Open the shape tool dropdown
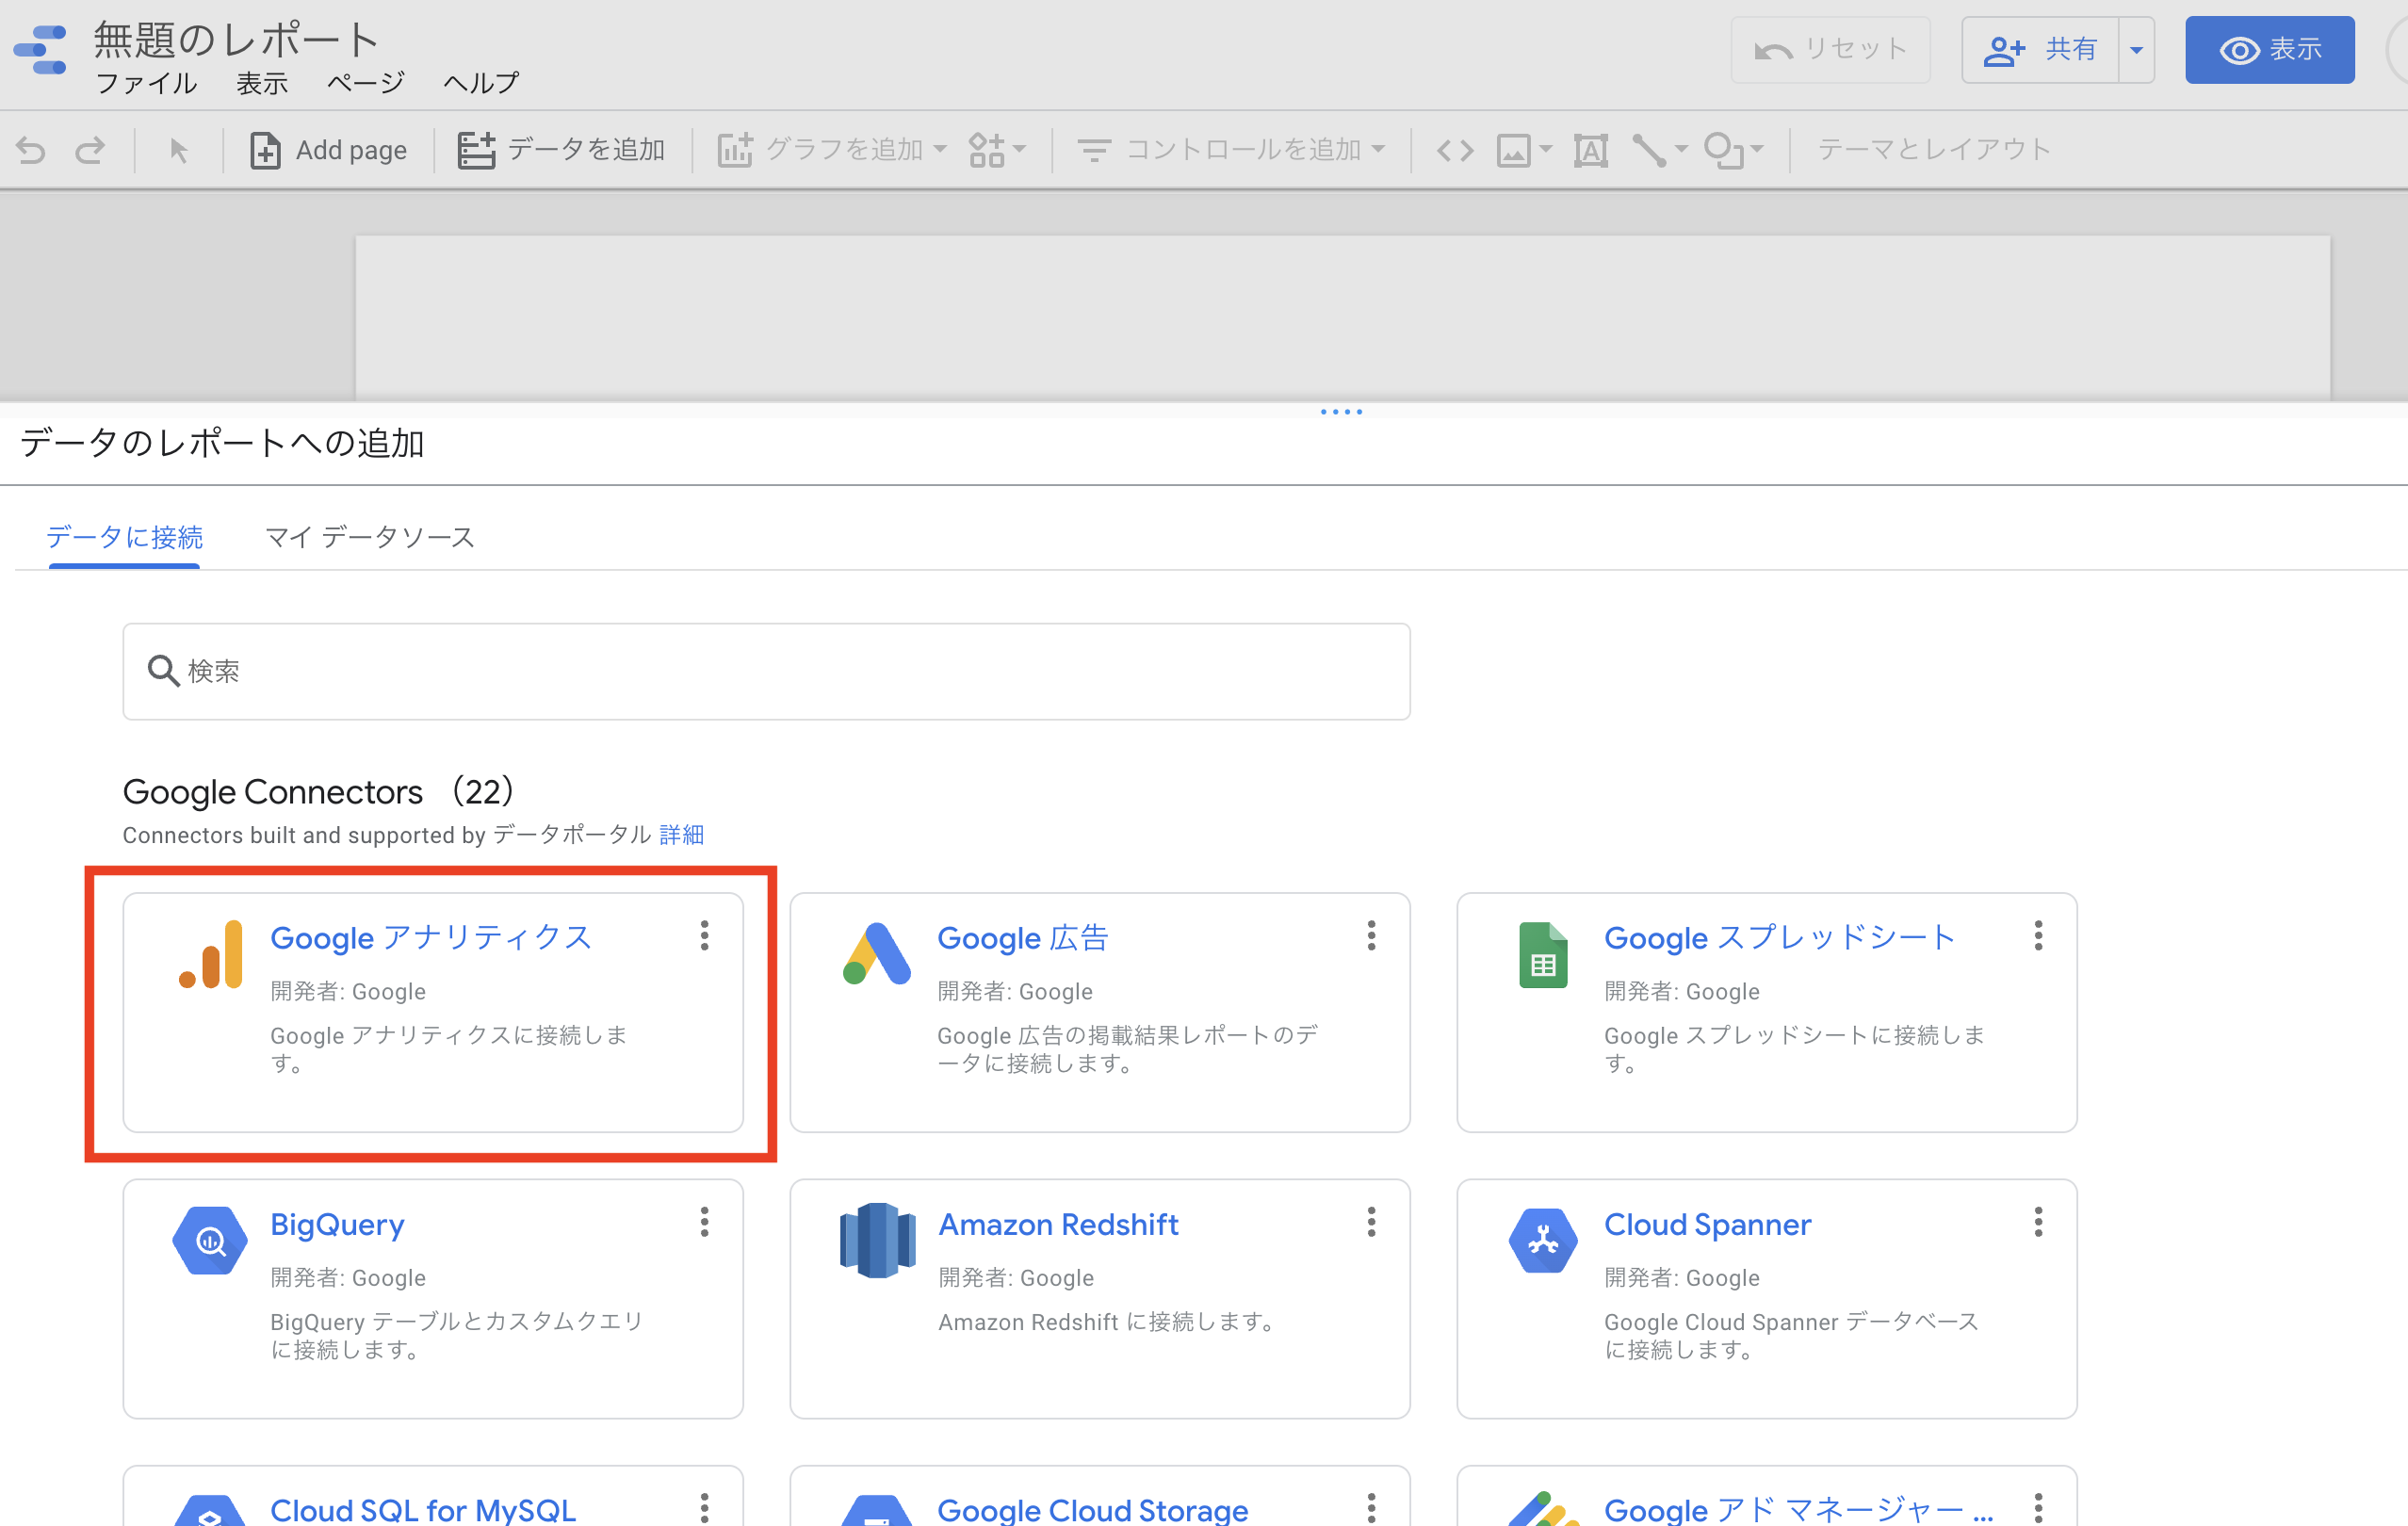The image size is (2408, 1526). coord(1733,150)
